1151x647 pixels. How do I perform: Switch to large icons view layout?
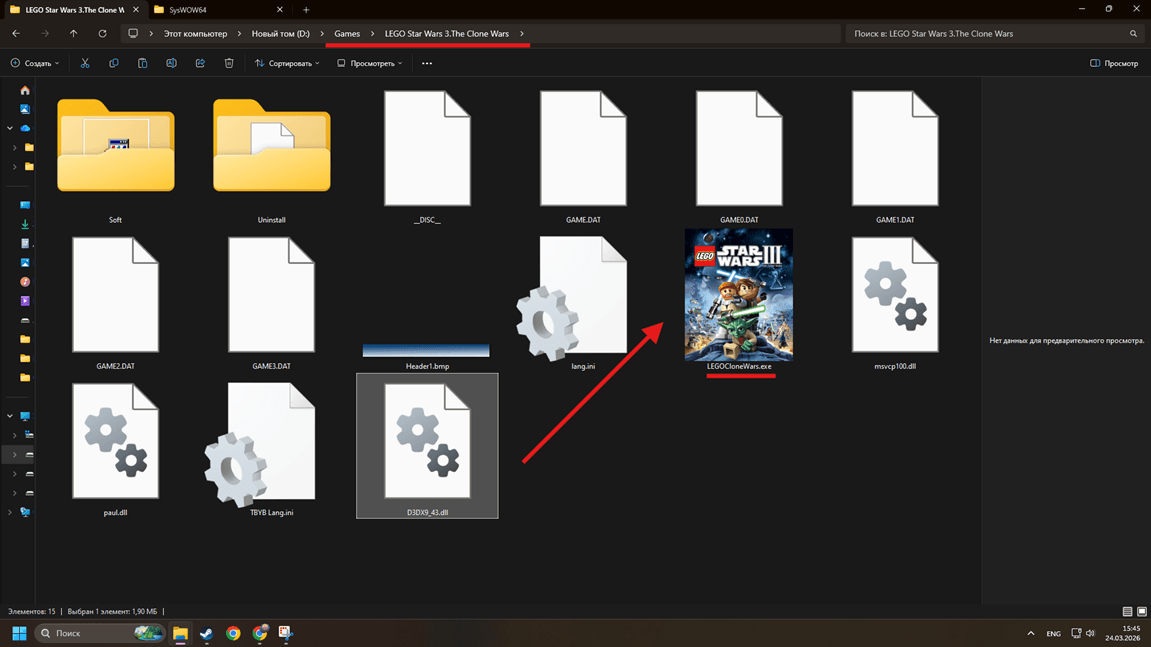click(1142, 611)
